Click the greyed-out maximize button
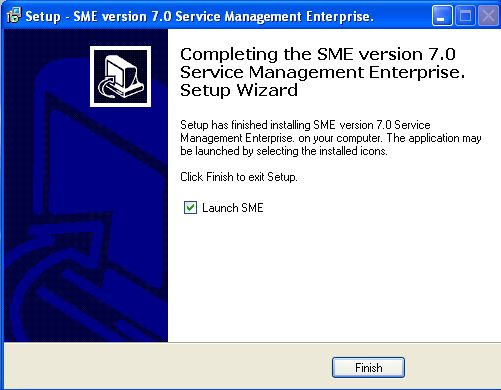501x390 pixels. pyautogui.click(x=465, y=16)
